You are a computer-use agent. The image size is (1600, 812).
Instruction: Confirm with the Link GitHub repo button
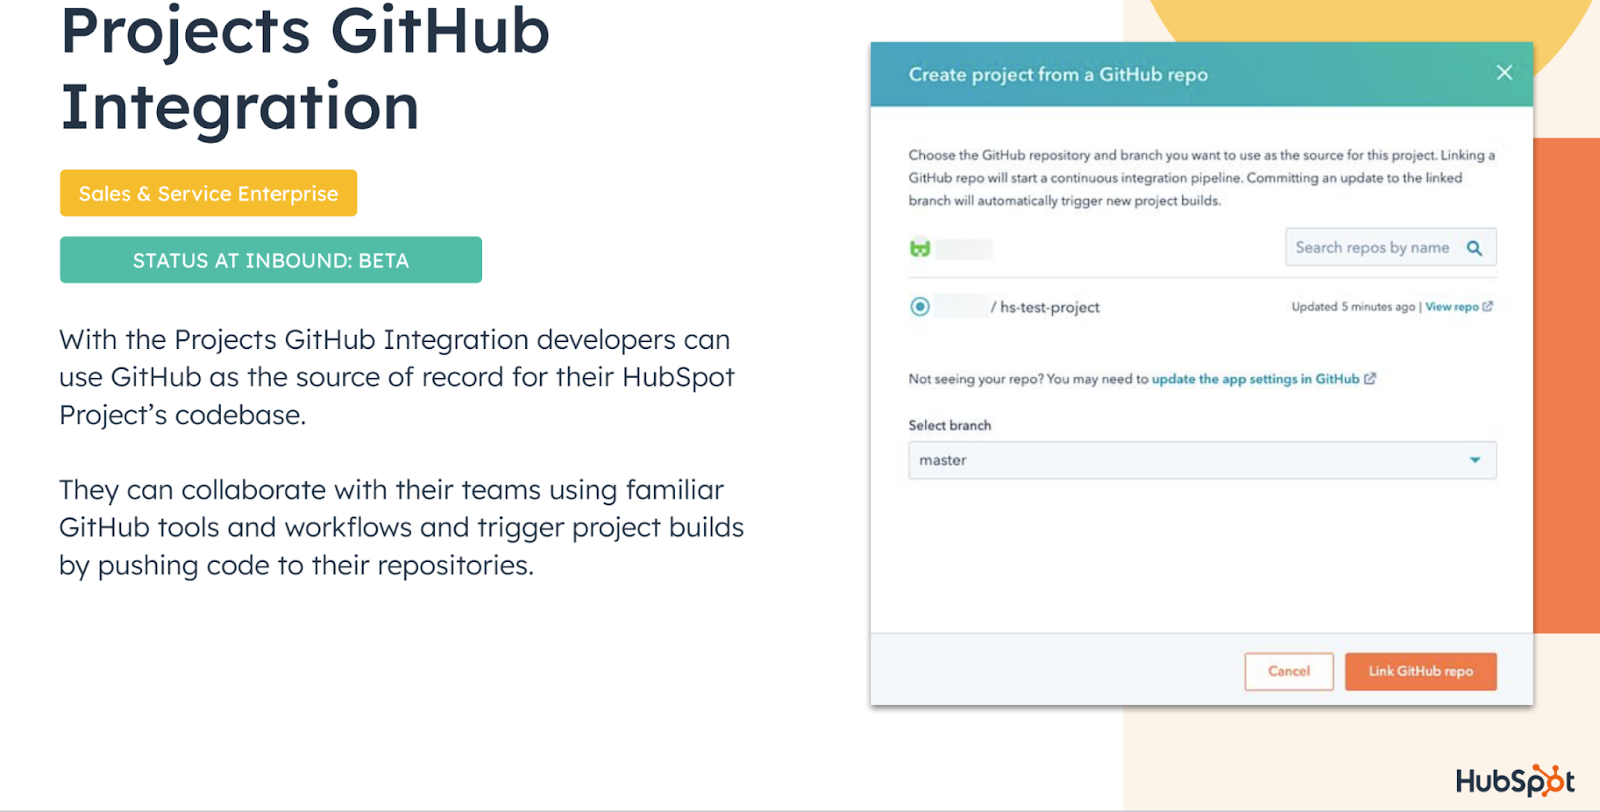click(x=1420, y=671)
